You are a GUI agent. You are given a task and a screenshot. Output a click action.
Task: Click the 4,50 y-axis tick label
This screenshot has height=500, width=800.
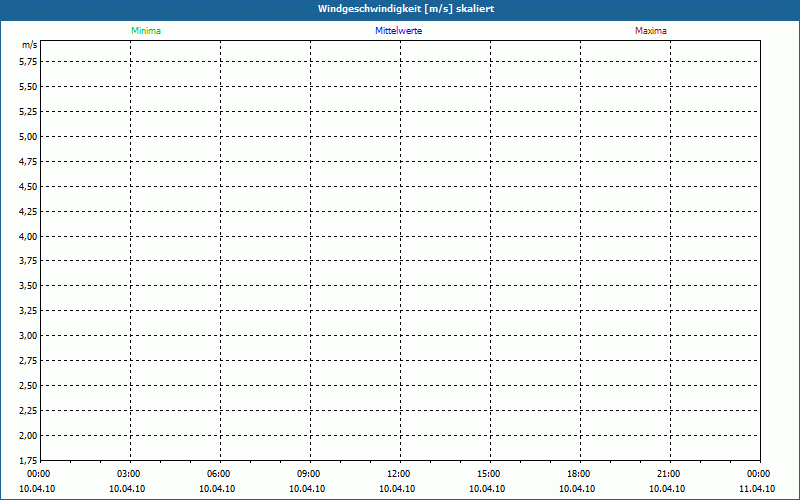(x=28, y=186)
